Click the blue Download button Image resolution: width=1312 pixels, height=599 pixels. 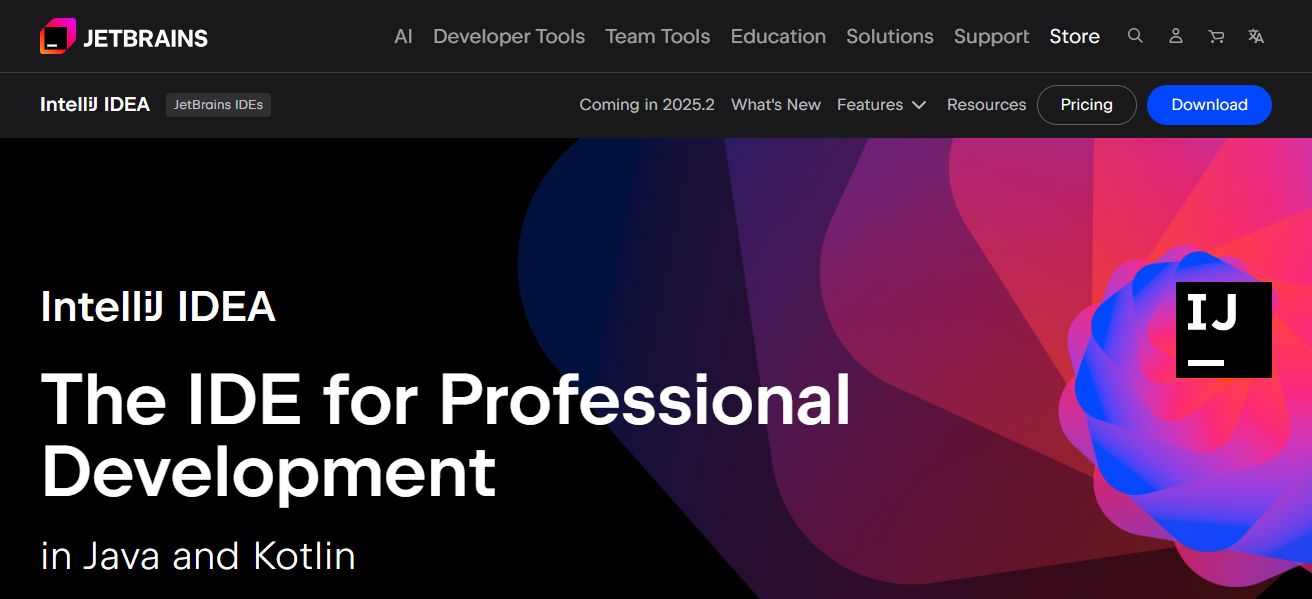[x=1209, y=104]
